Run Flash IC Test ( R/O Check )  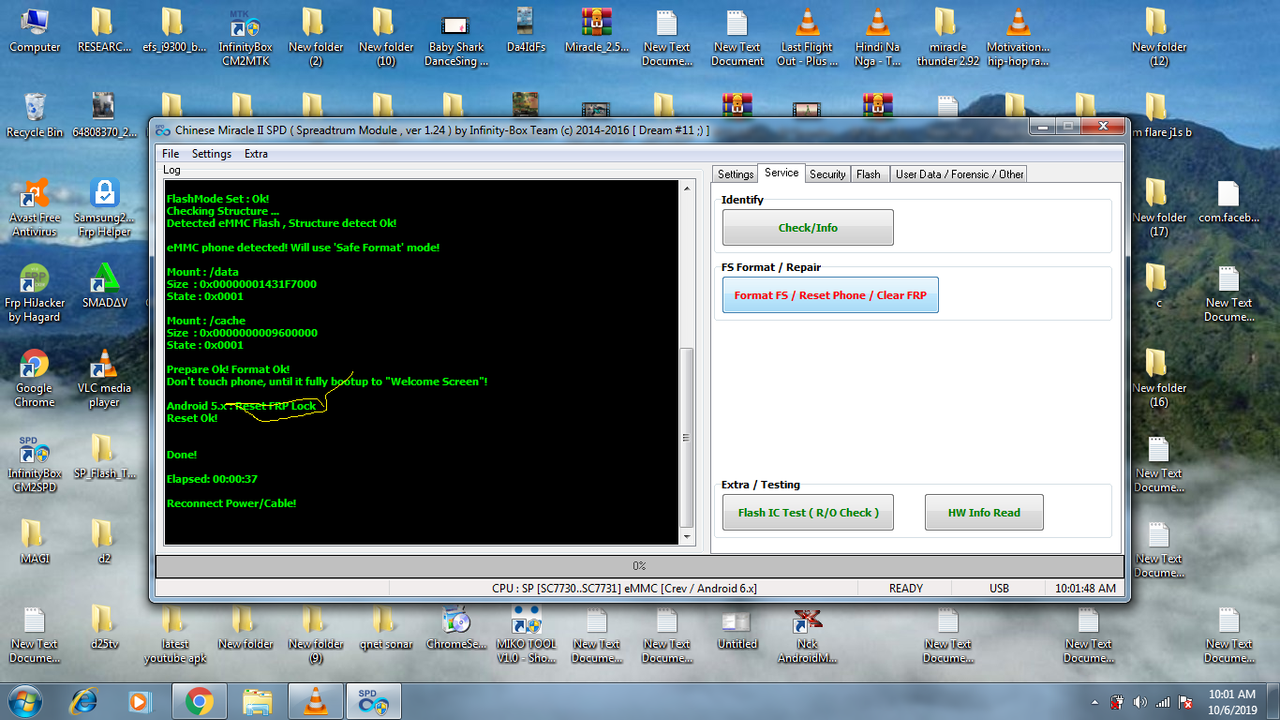point(808,513)
